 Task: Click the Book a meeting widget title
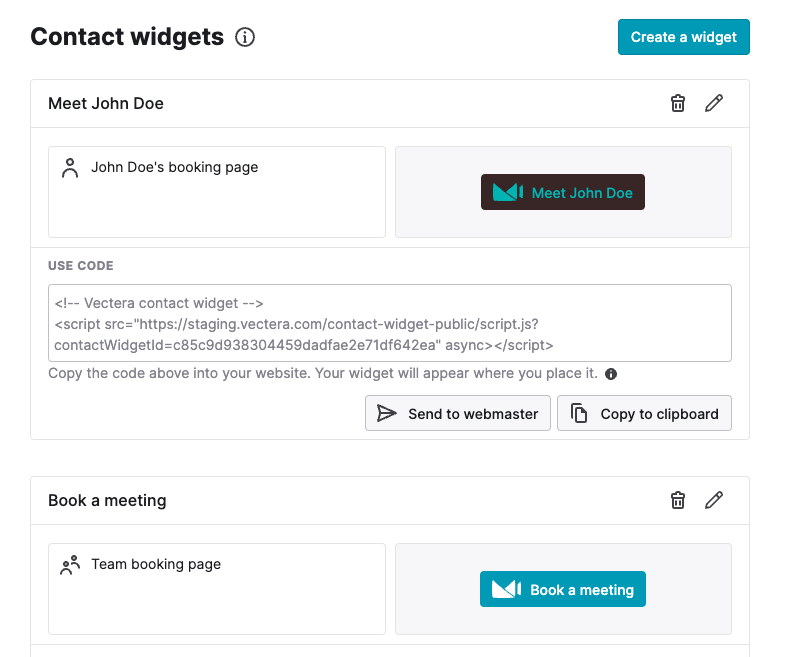[x=107, y=501]
